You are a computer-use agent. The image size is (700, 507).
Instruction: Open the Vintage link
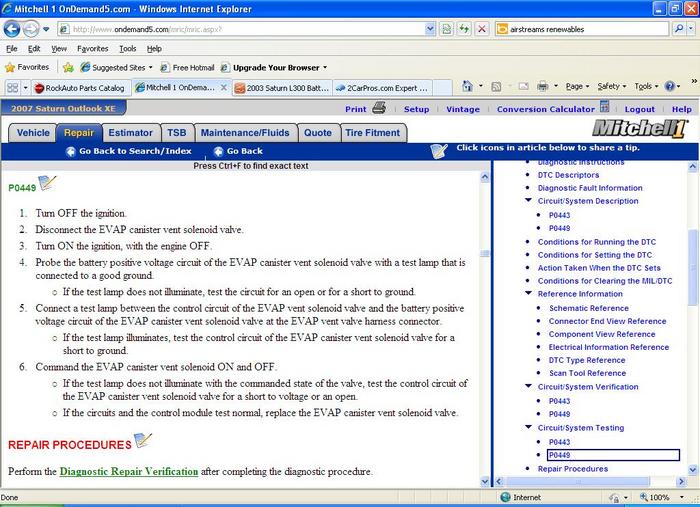pyautogui.click(x=463, y=109)
